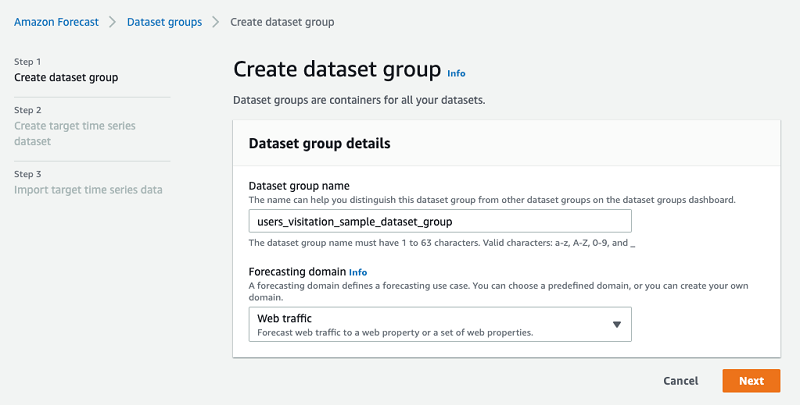Click the dropdown arrow in the domain selector
The image size is (800, 405).
617,324
